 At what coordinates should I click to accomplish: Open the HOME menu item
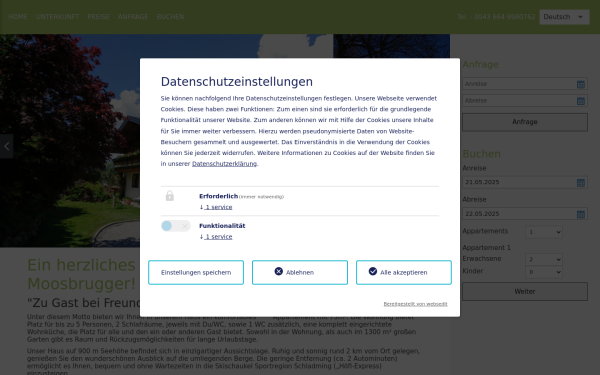(x=18, y=17)
